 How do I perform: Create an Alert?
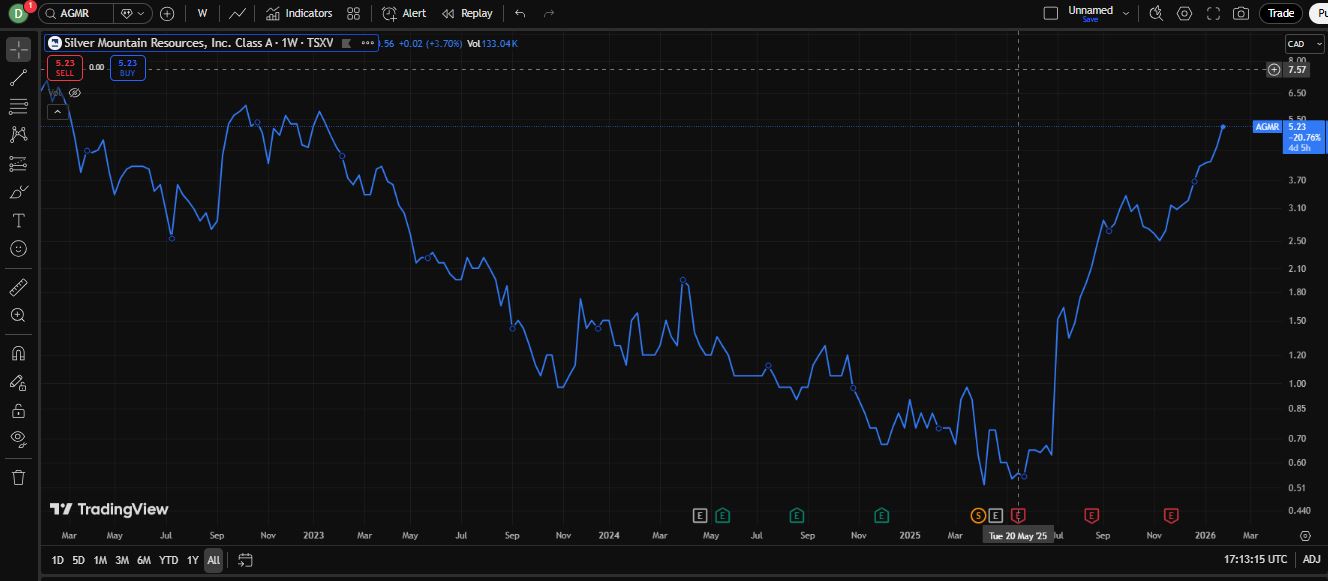coord(404,13)
